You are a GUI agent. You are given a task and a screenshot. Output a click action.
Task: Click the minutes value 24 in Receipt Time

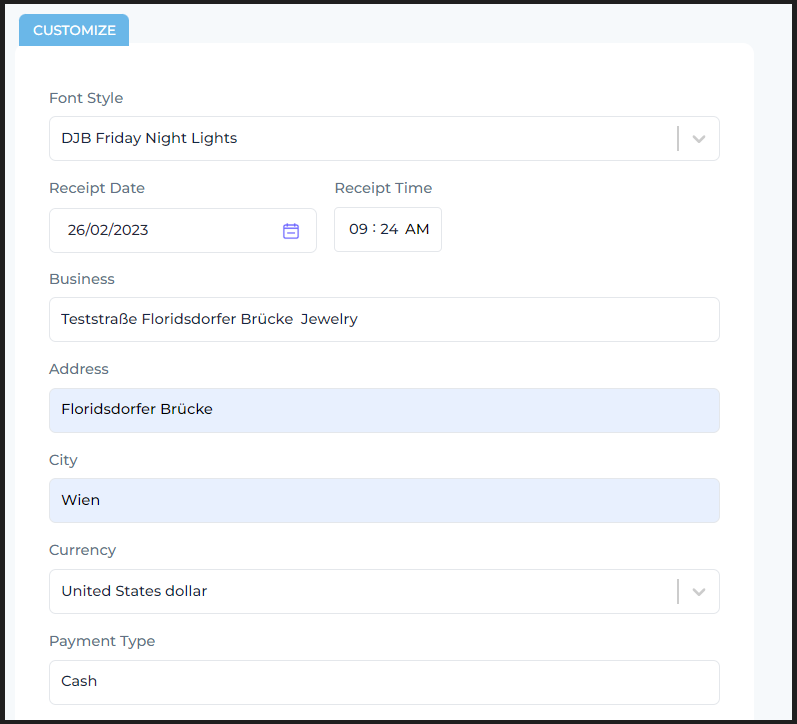[x=389, y=229]
